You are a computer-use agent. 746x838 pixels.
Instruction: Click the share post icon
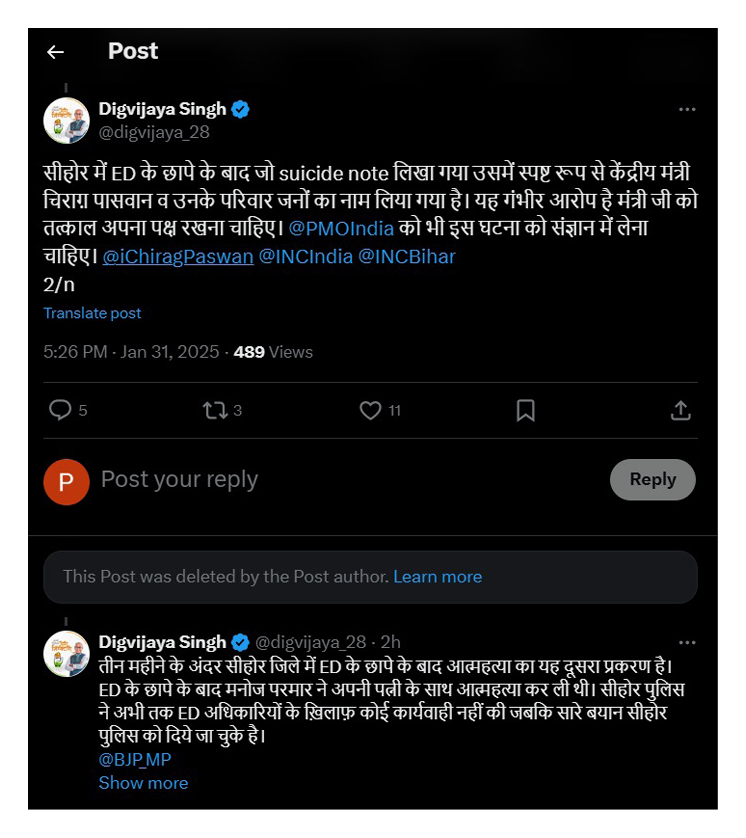click(x=680, y=410)
